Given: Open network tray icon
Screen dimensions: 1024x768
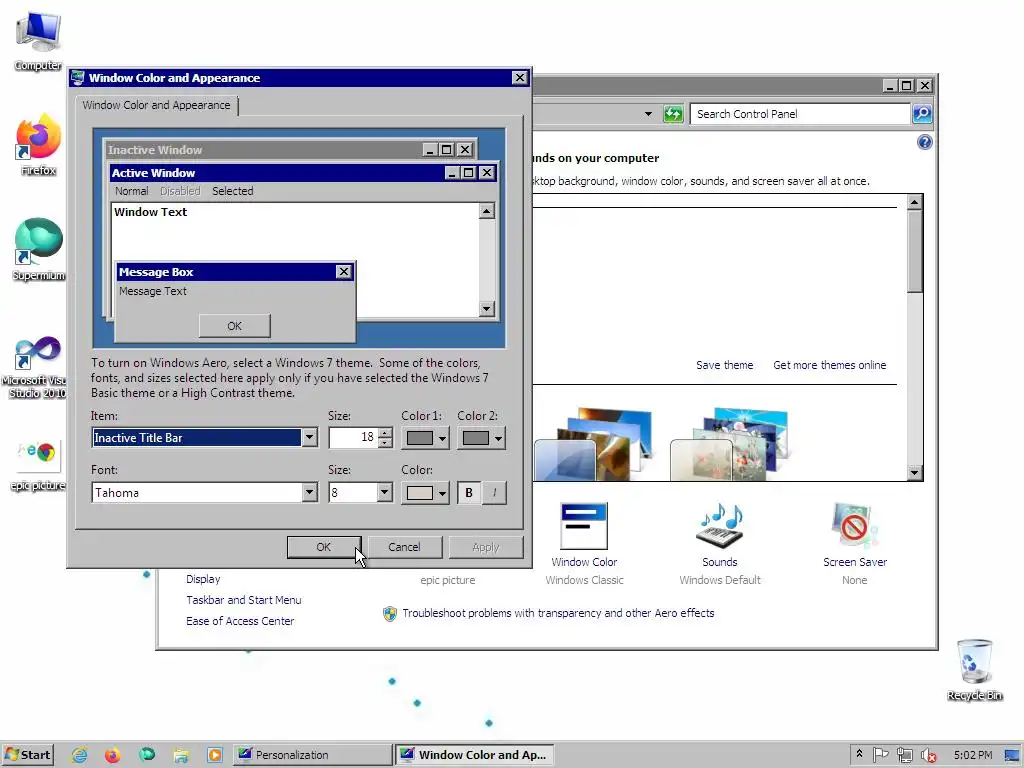Looking at the screenshot, I should [904, 755].
